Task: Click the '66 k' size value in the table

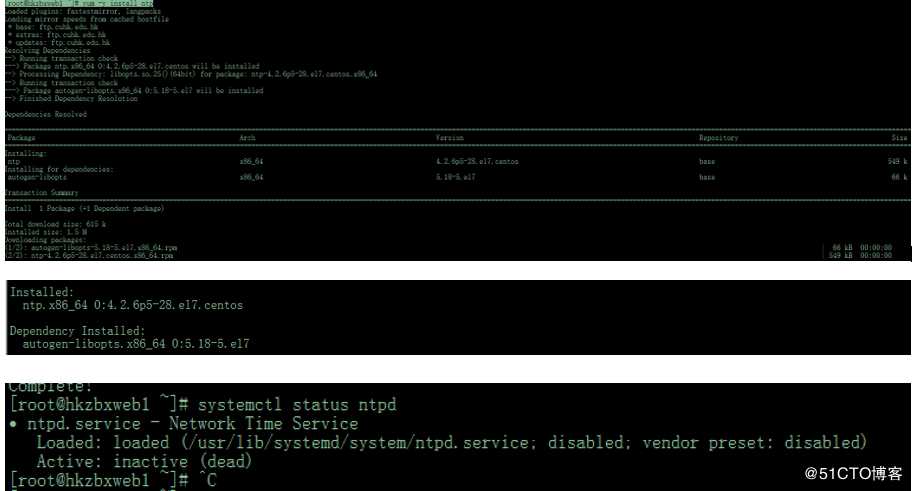Action: pos(899,177)
